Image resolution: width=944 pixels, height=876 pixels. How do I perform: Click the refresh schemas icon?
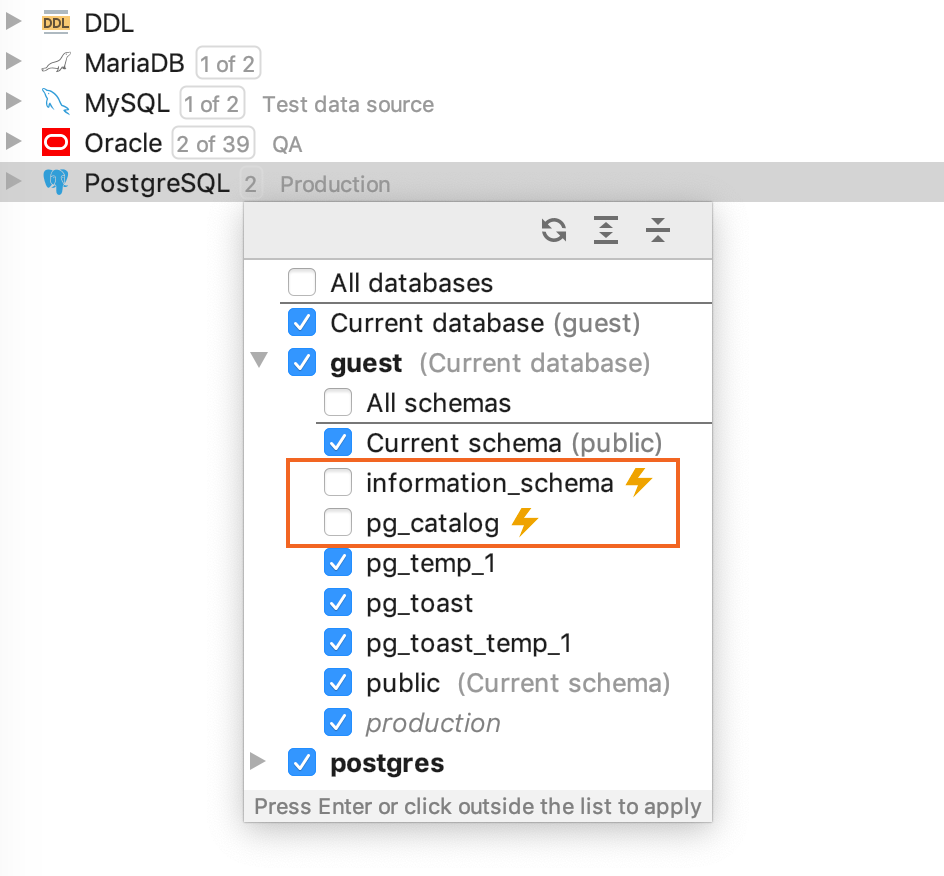point(553,229)
